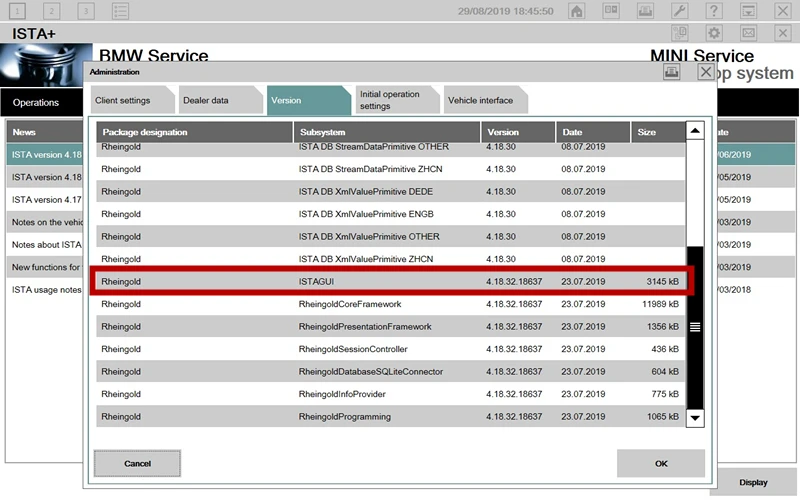Viewport: 800px width, 500px height.
Task: Click the number 1 session icon
Action: click(x=17, y=11)
